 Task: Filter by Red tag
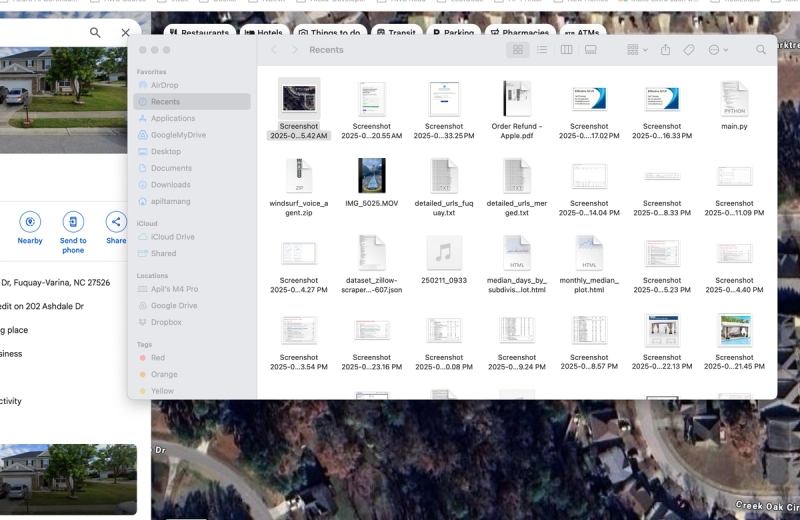pyautogui.click(x=157, y=358)
